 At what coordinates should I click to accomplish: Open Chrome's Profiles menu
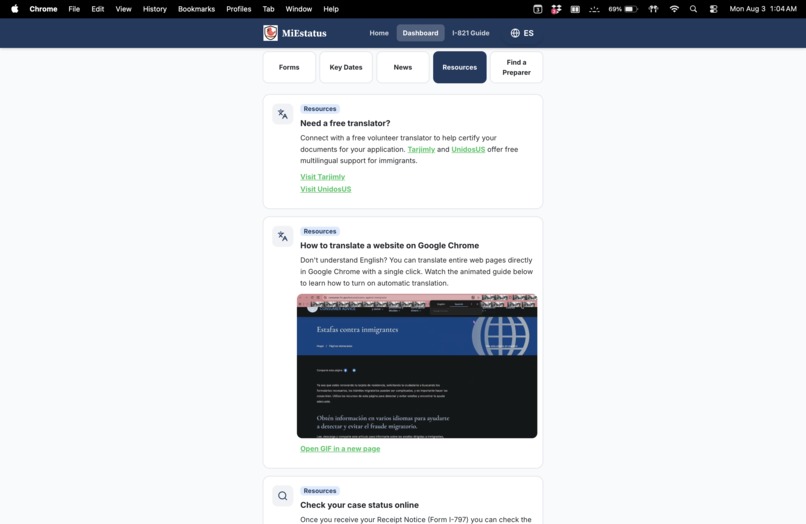point(239,9)
